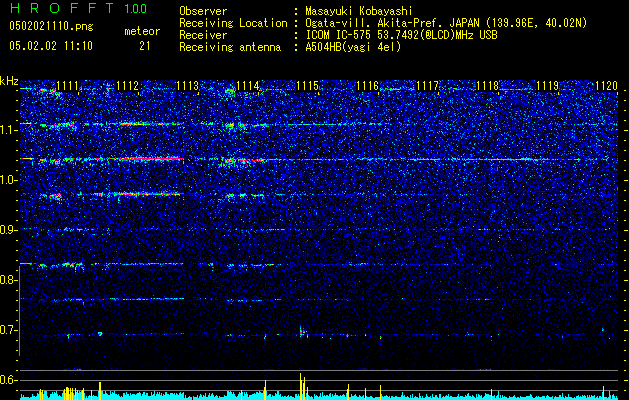The width and height of the screenshot is (629, 400).
Task: Click the 1116 time marker
Action: pos(367,86)
